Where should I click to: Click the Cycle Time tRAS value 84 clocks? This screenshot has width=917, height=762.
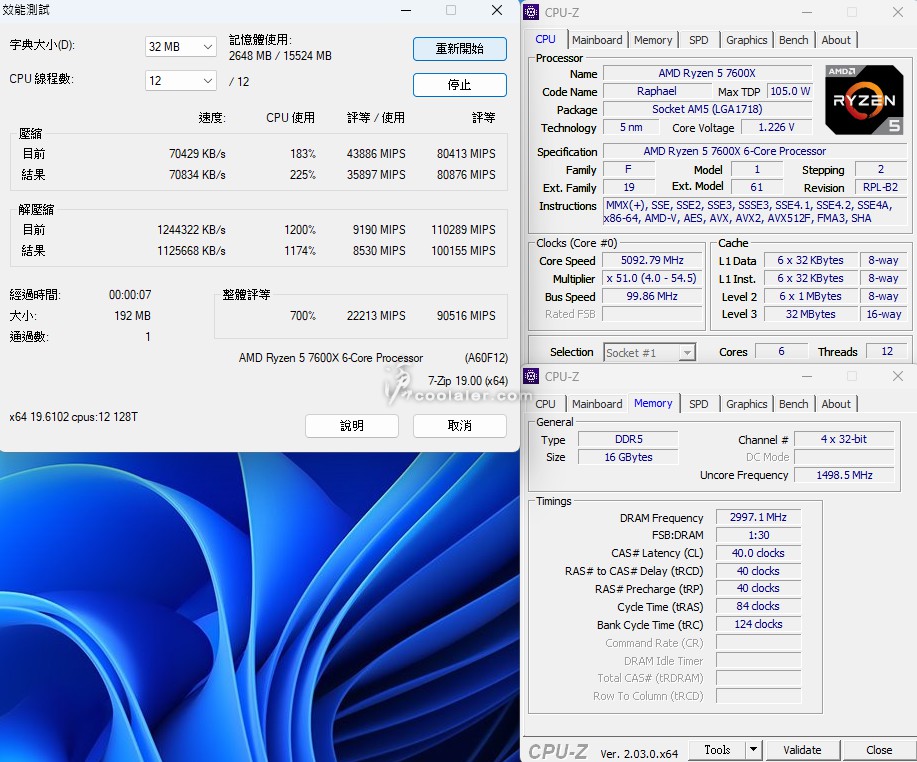coord(758,606)
